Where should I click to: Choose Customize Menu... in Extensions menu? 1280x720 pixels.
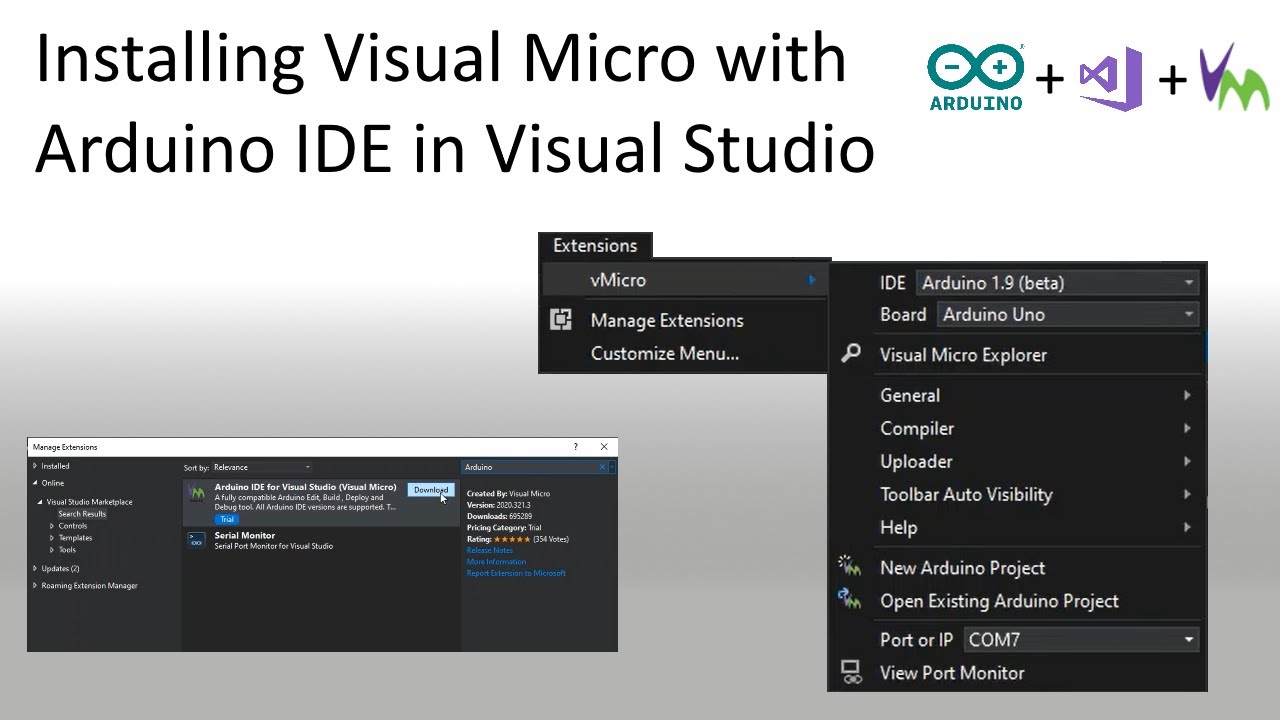pyautogui.click(x=665, y=353)
